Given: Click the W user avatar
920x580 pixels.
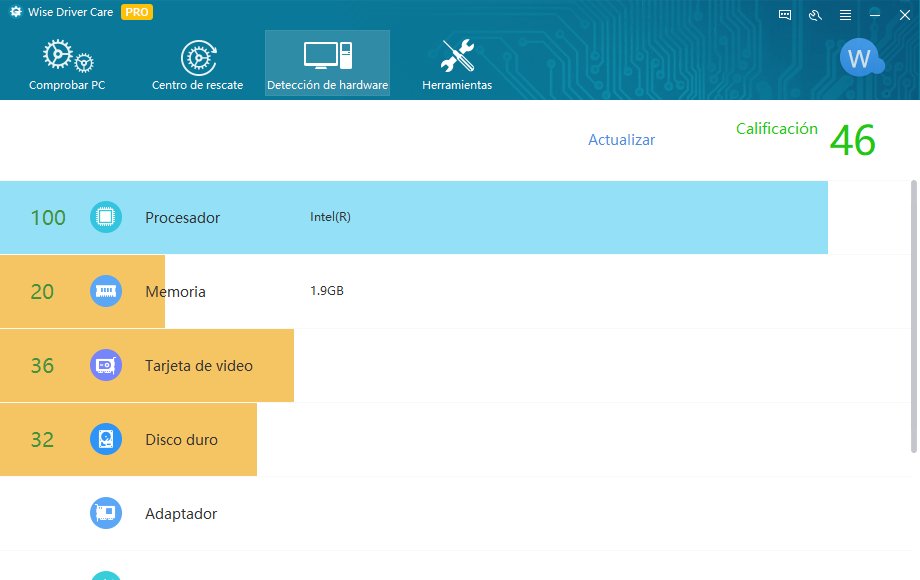Looking at the screenshot, I should 858,58.
